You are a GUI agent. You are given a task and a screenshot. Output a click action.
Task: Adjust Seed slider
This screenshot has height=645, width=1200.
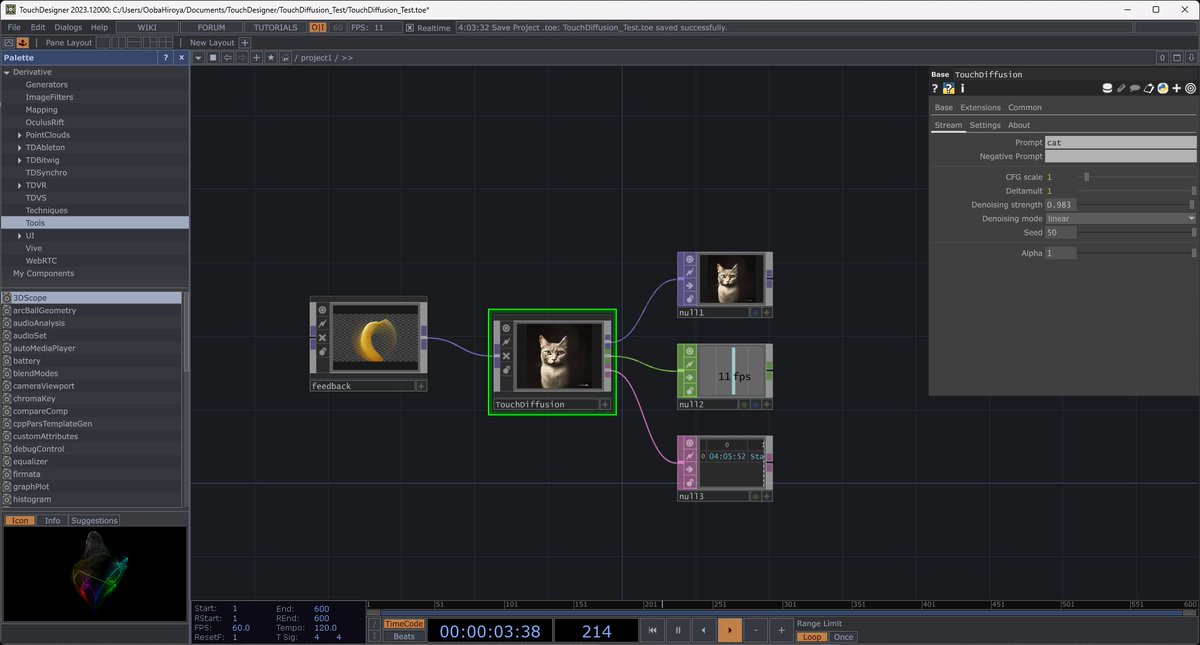click(1138, 232)
